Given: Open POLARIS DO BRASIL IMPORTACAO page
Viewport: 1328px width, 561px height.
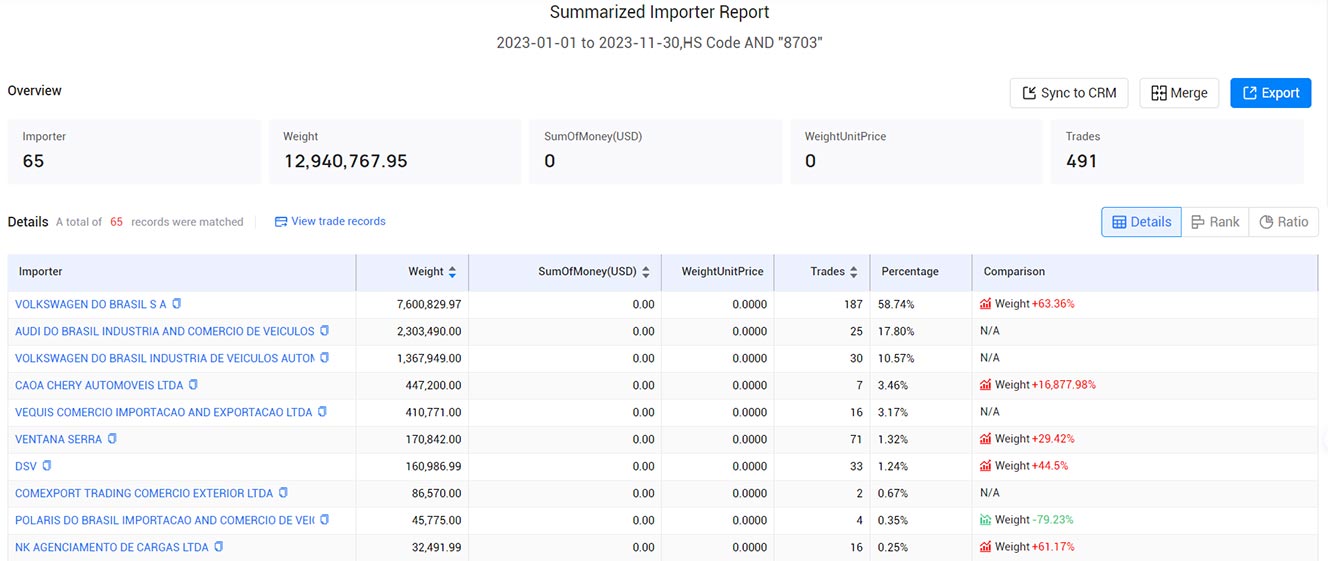Looking at the screenshot, I should point(165,520).
